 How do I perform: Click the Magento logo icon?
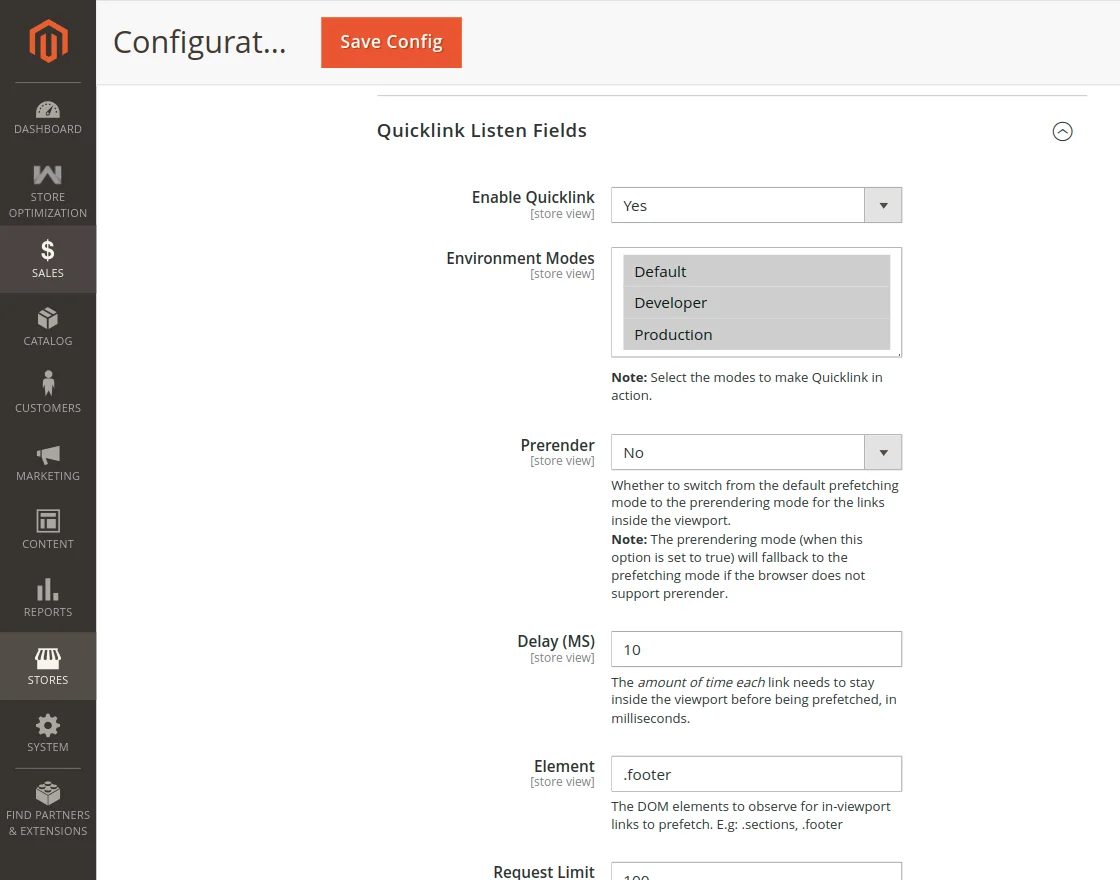(x=48, y=41)
